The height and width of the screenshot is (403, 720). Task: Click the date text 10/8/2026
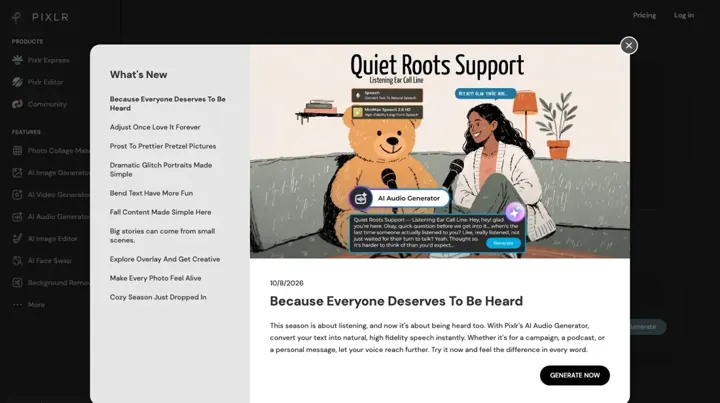(287, 283)
